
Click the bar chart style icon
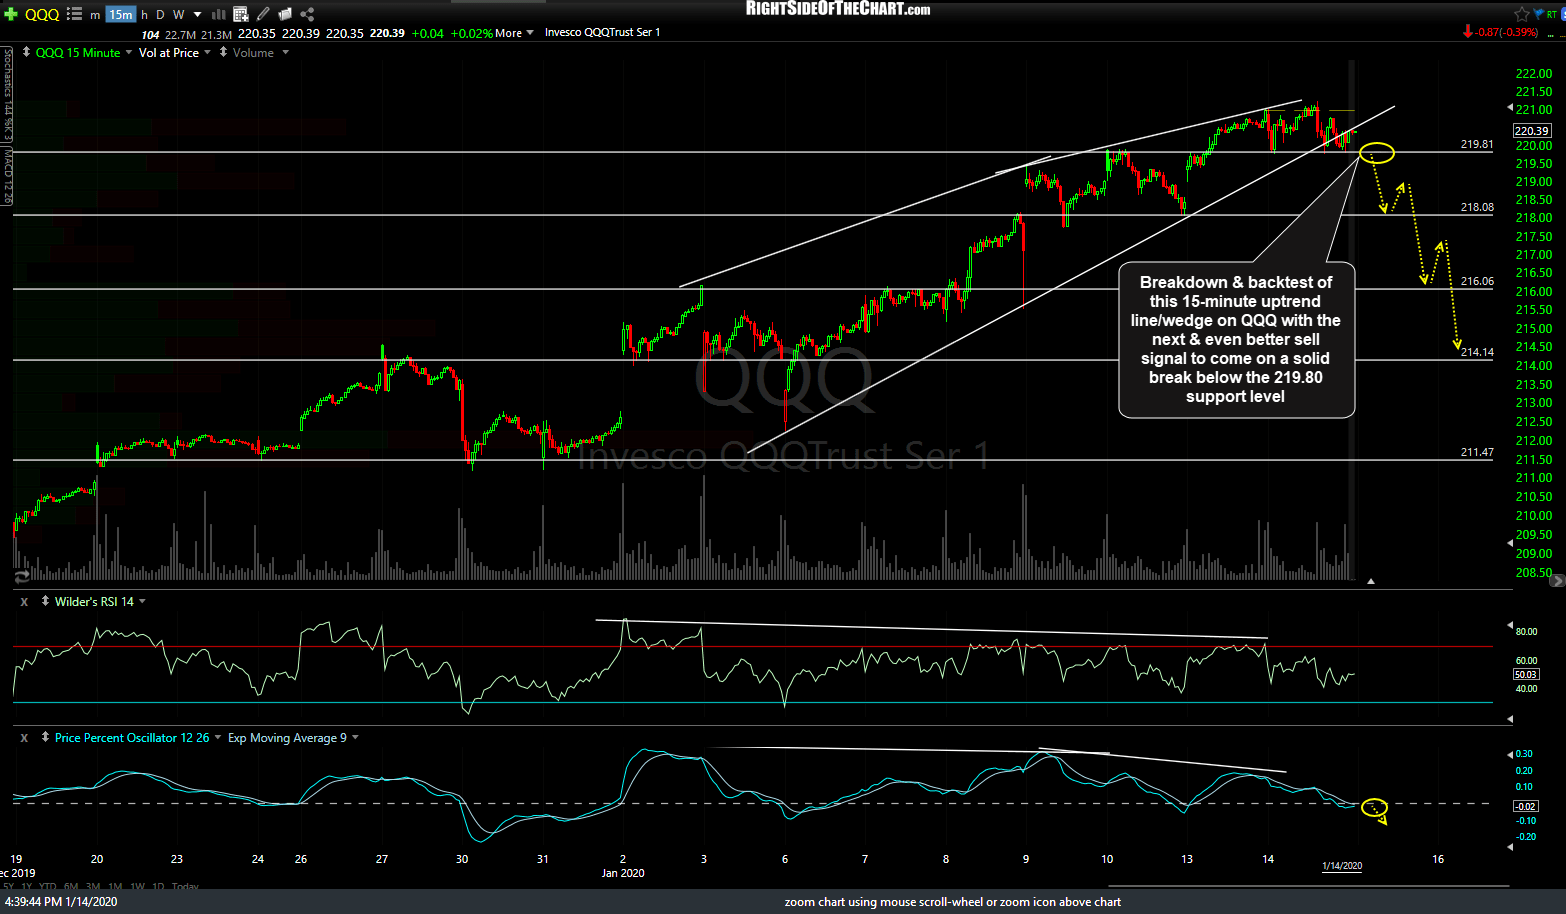pos(216,14)
